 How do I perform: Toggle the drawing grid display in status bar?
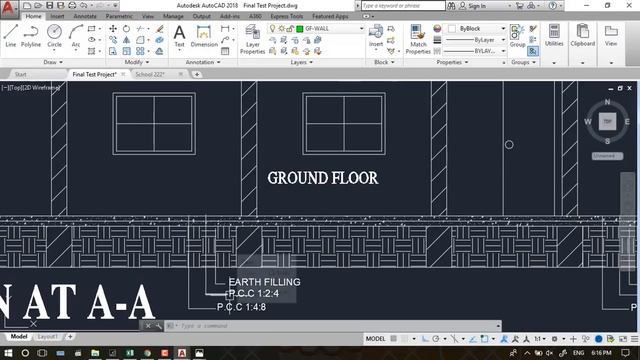tap(393, 339)
